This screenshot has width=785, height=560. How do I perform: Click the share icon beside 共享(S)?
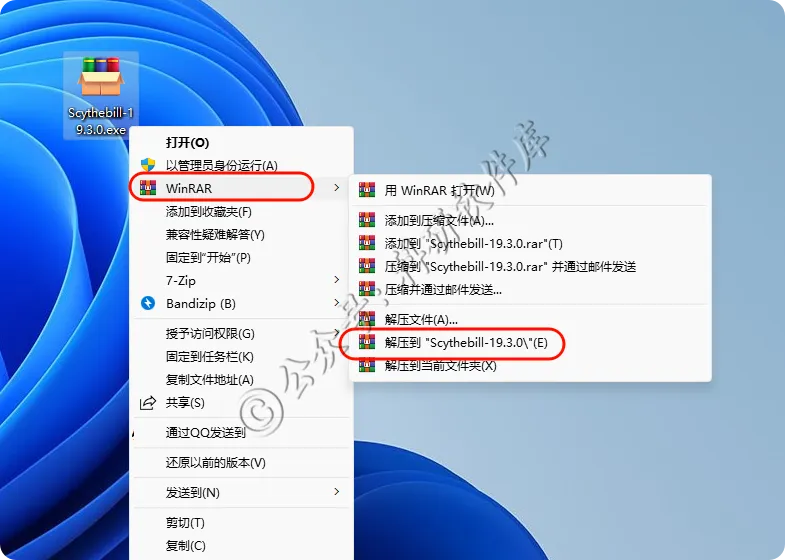[x=148, y=402]
